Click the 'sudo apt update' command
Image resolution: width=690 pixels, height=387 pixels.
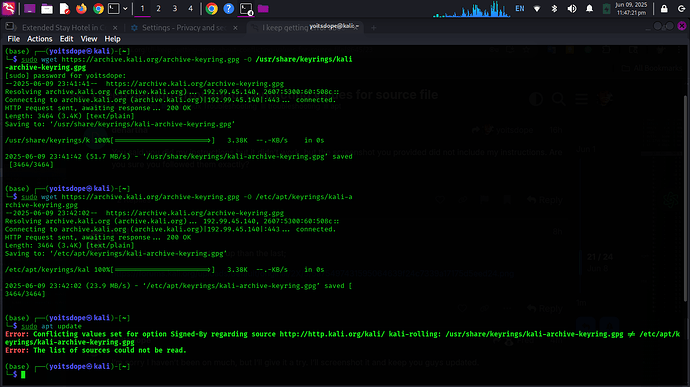click(51, 326)
